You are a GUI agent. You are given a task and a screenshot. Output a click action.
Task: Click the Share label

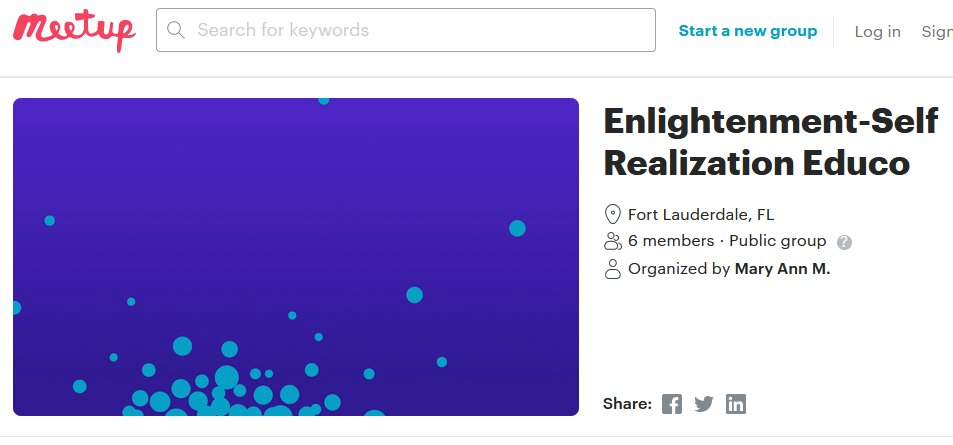[627, 404]
